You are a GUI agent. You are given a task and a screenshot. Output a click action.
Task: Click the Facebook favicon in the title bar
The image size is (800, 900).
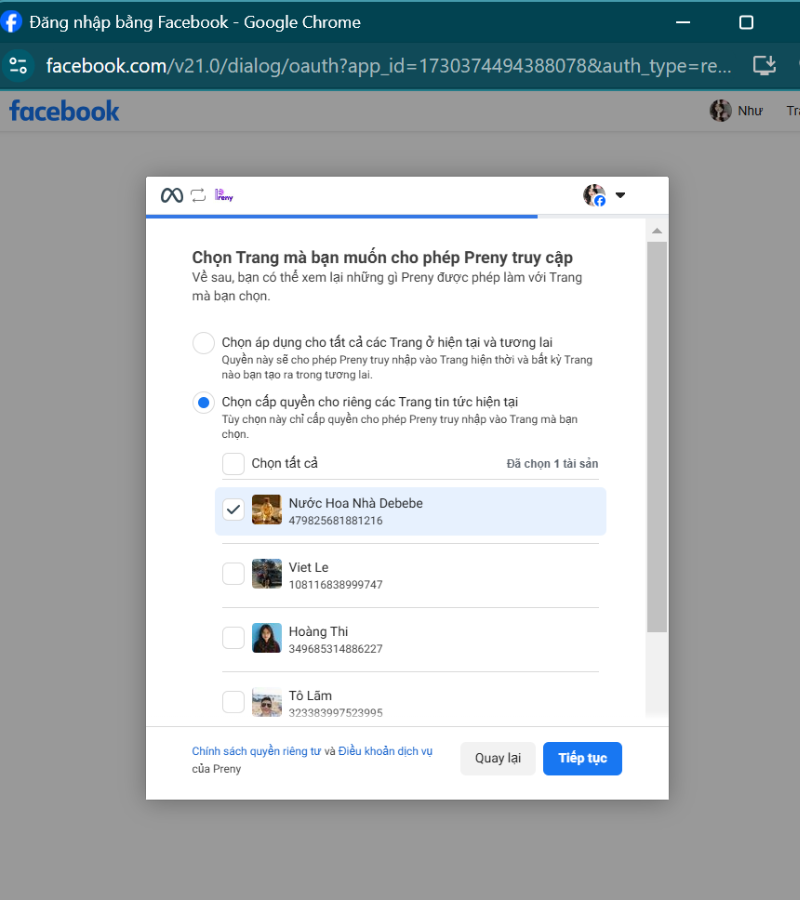[10, 22]
